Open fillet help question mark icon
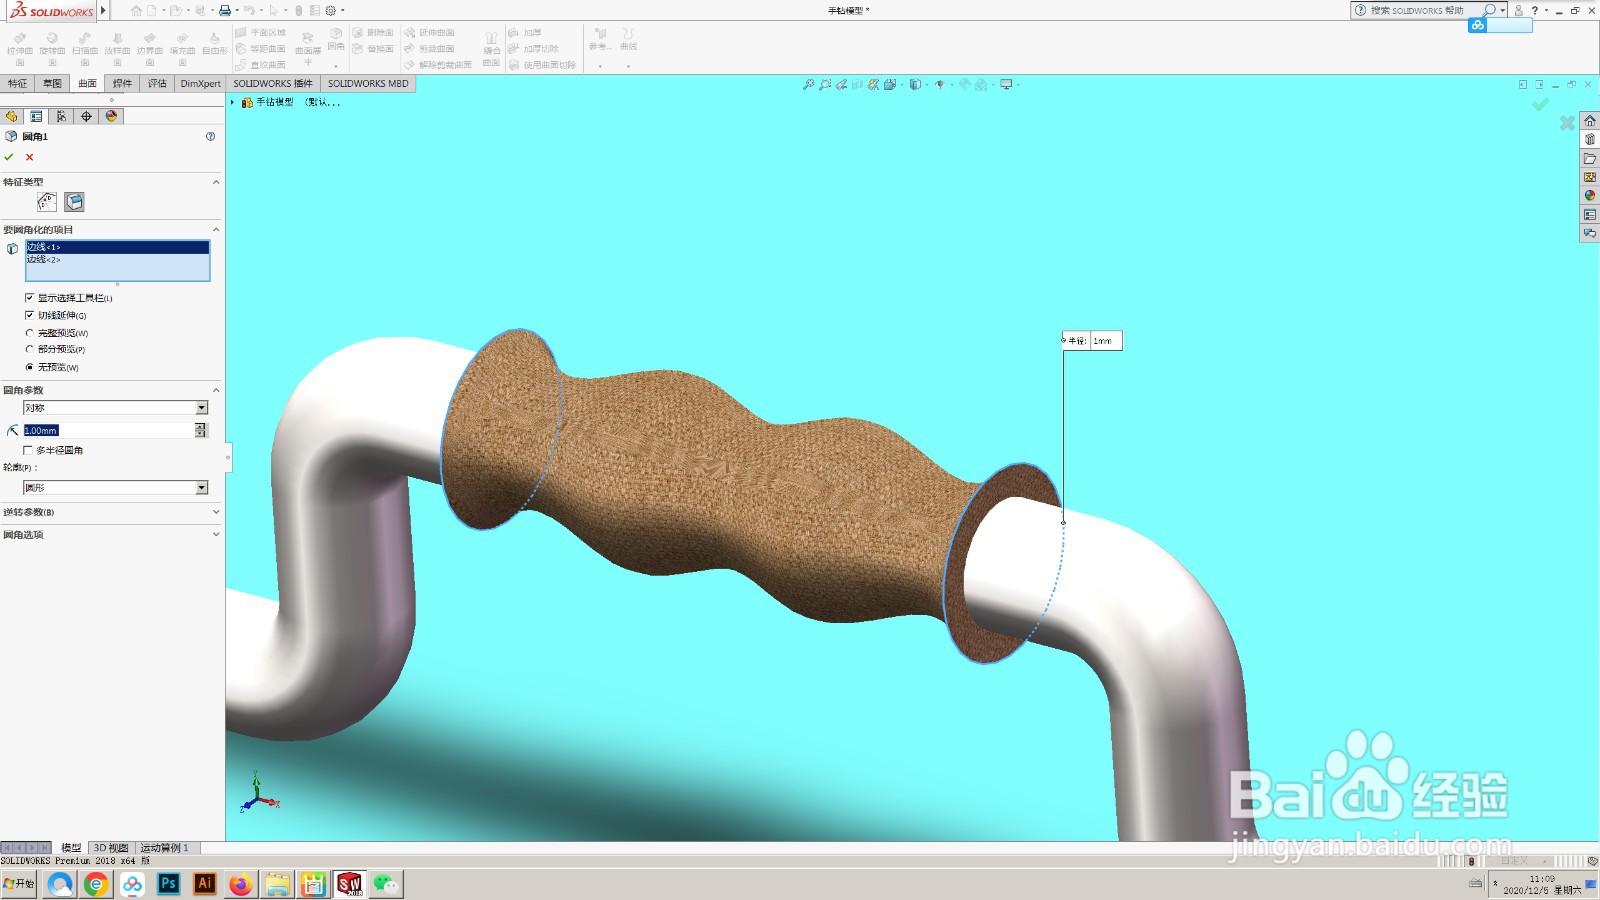The width and height of the screenshot is (1600, 900). click(x=210, y=136)
